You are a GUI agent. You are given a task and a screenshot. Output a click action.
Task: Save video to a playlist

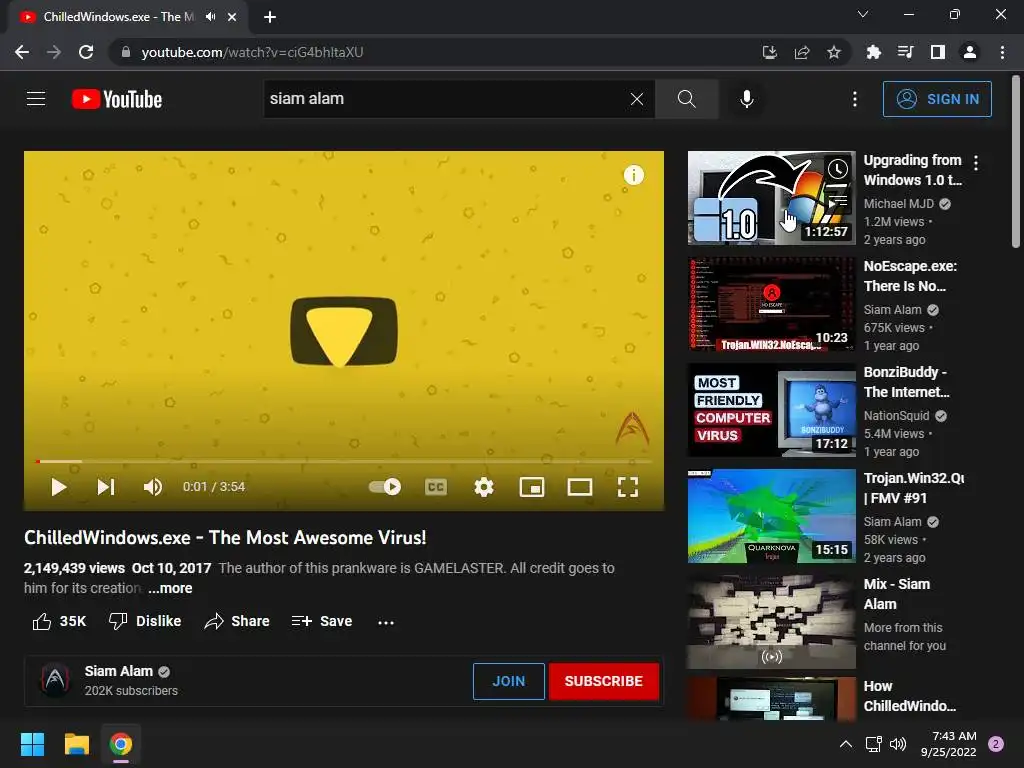pyautogui.click(x=322, y=621)
